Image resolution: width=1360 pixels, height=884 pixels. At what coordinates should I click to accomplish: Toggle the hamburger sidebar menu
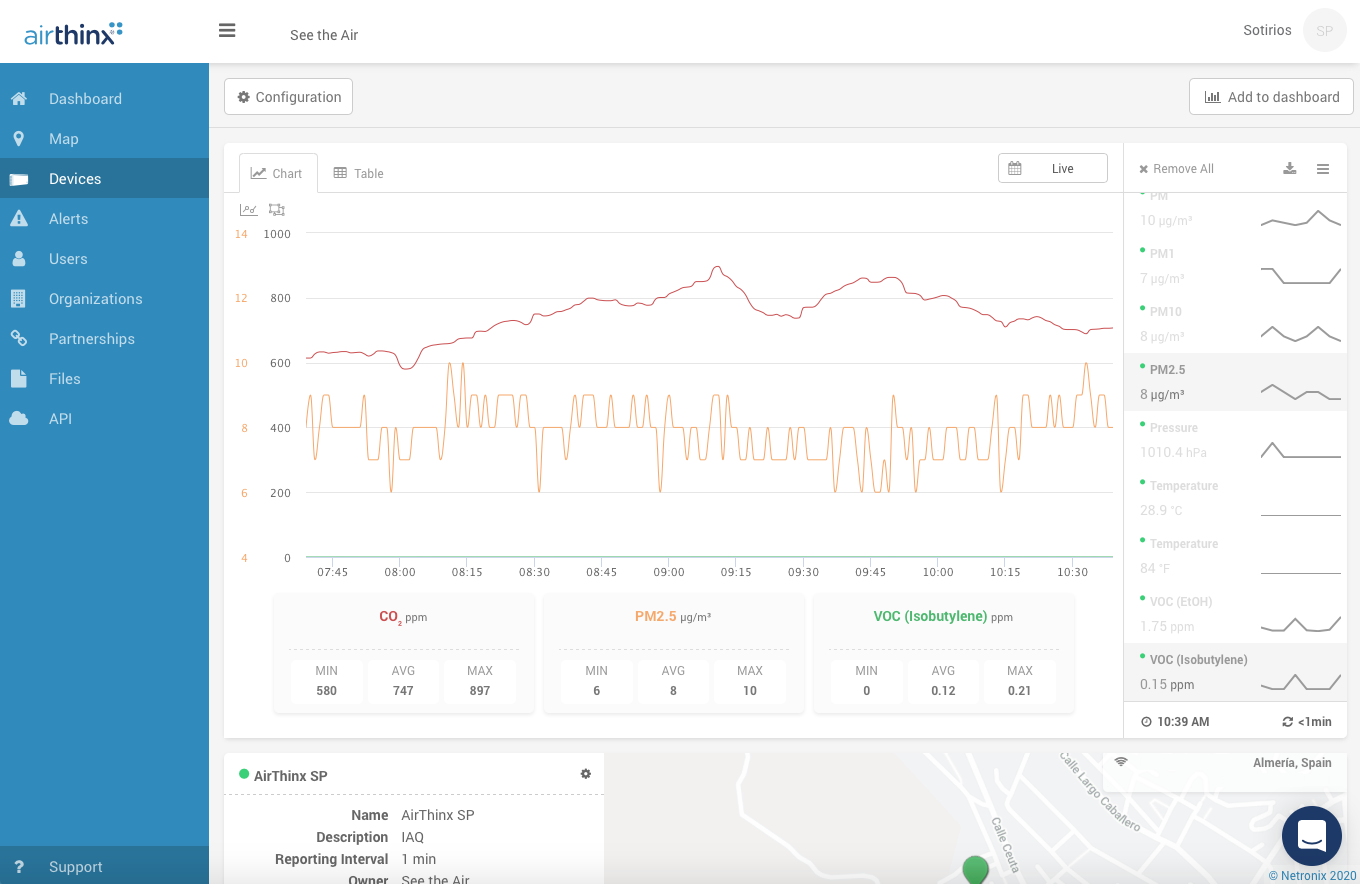pyautogui.click(x=227, y=31)
